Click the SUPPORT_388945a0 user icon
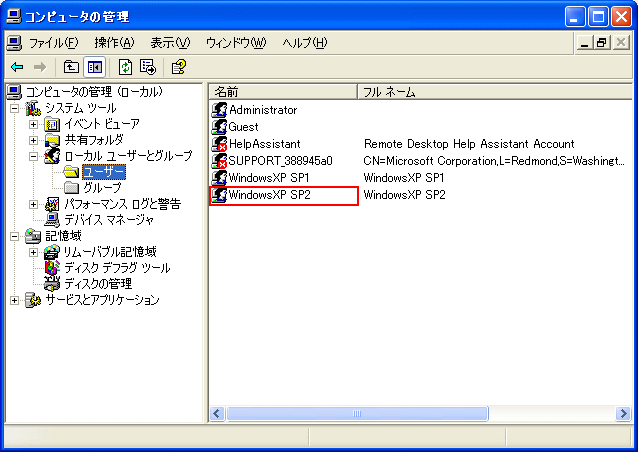 click(219, 161)
